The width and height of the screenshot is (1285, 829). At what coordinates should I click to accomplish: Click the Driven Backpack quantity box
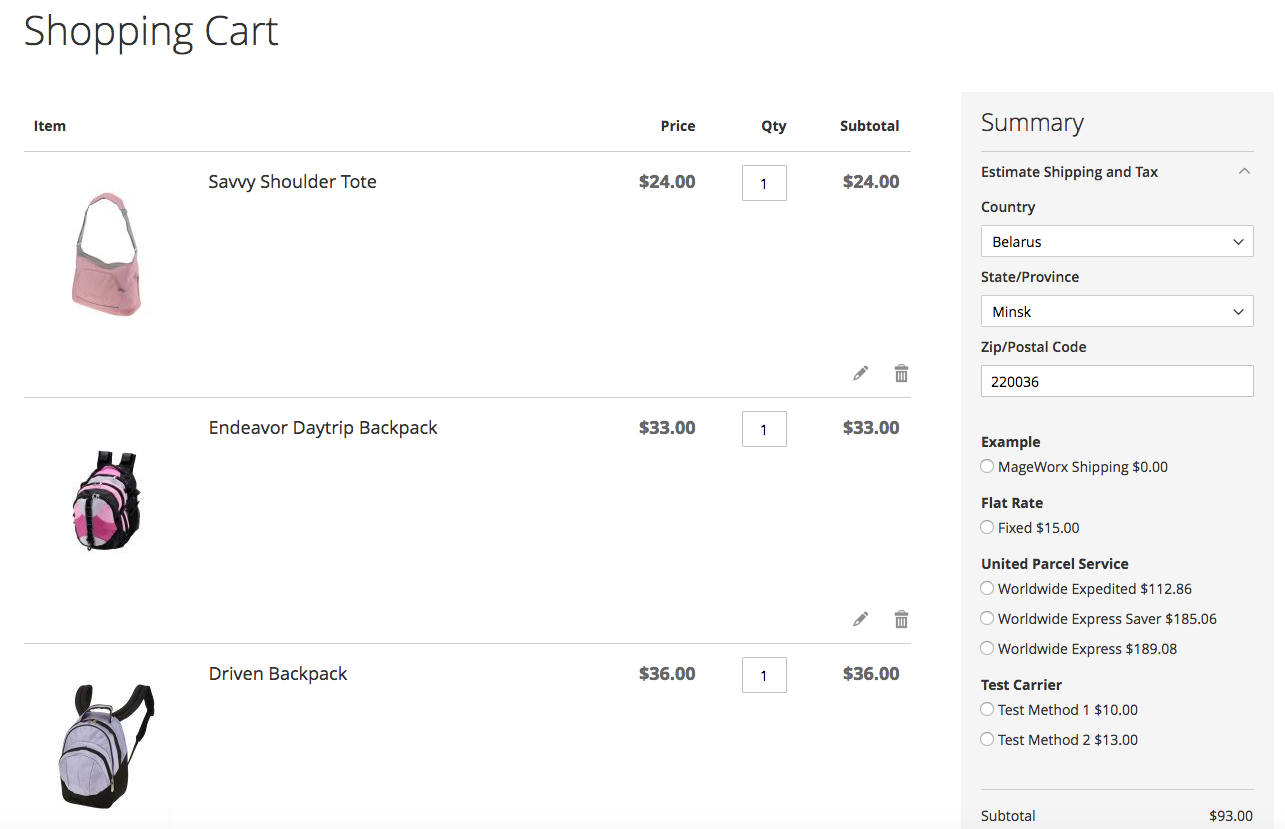764,675
